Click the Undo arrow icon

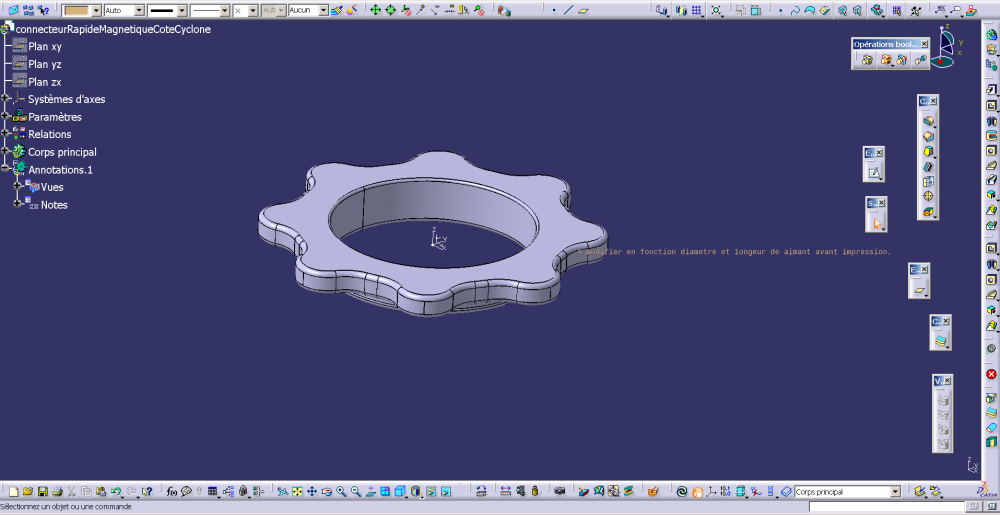[x=116, y=491]
